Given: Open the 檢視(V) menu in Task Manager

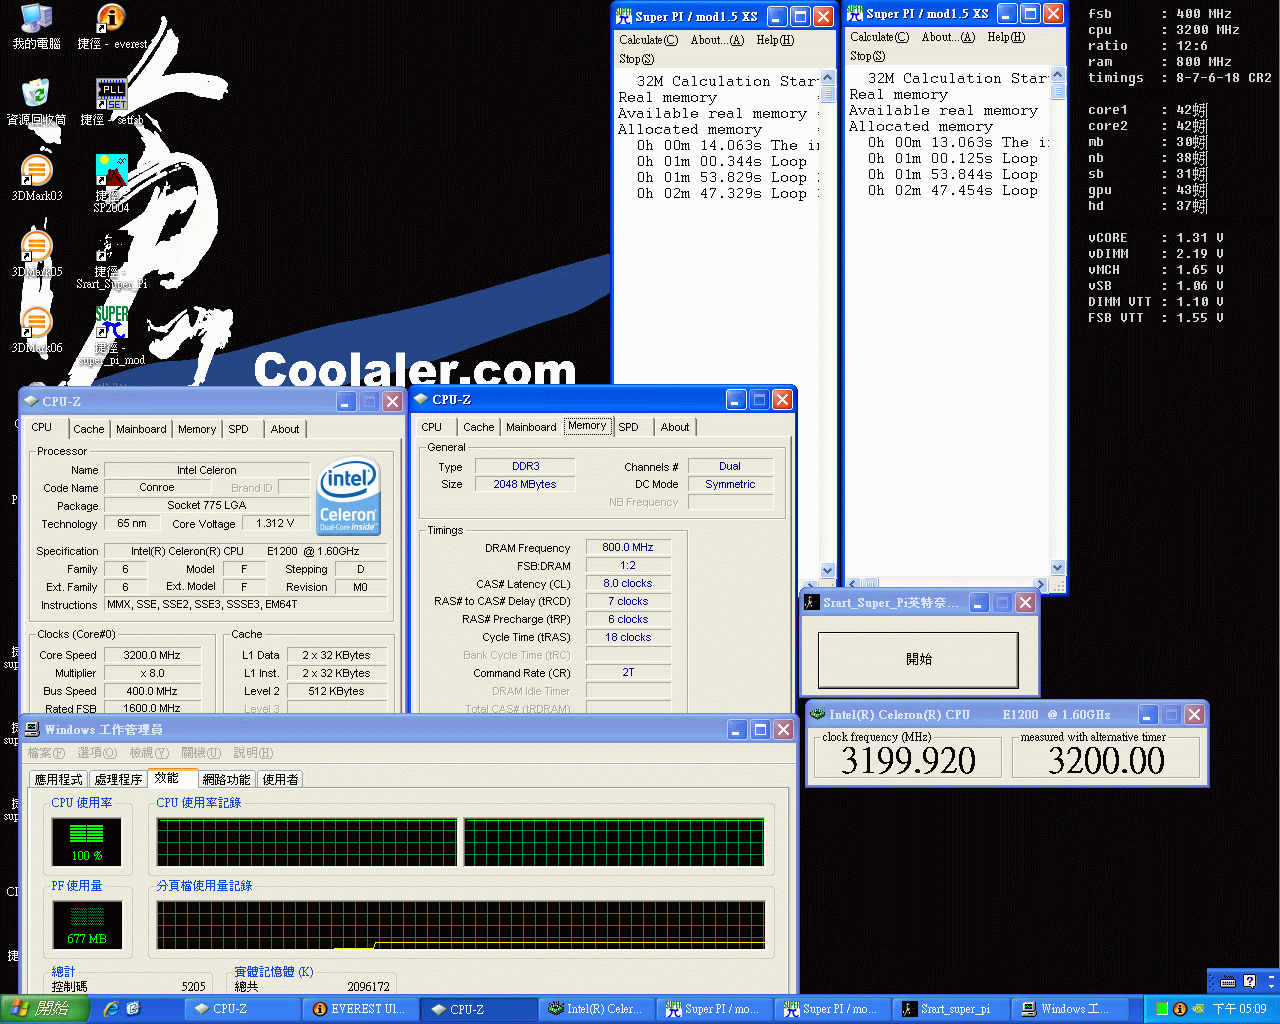Looking at the screenshot, I should 149,753.
